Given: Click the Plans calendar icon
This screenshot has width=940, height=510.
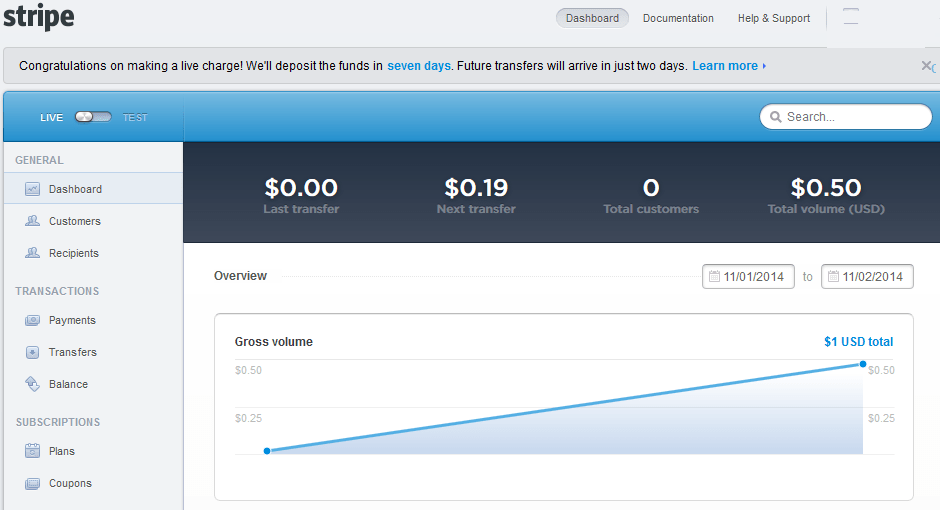Looking at the screenshot, I should 32,451.
